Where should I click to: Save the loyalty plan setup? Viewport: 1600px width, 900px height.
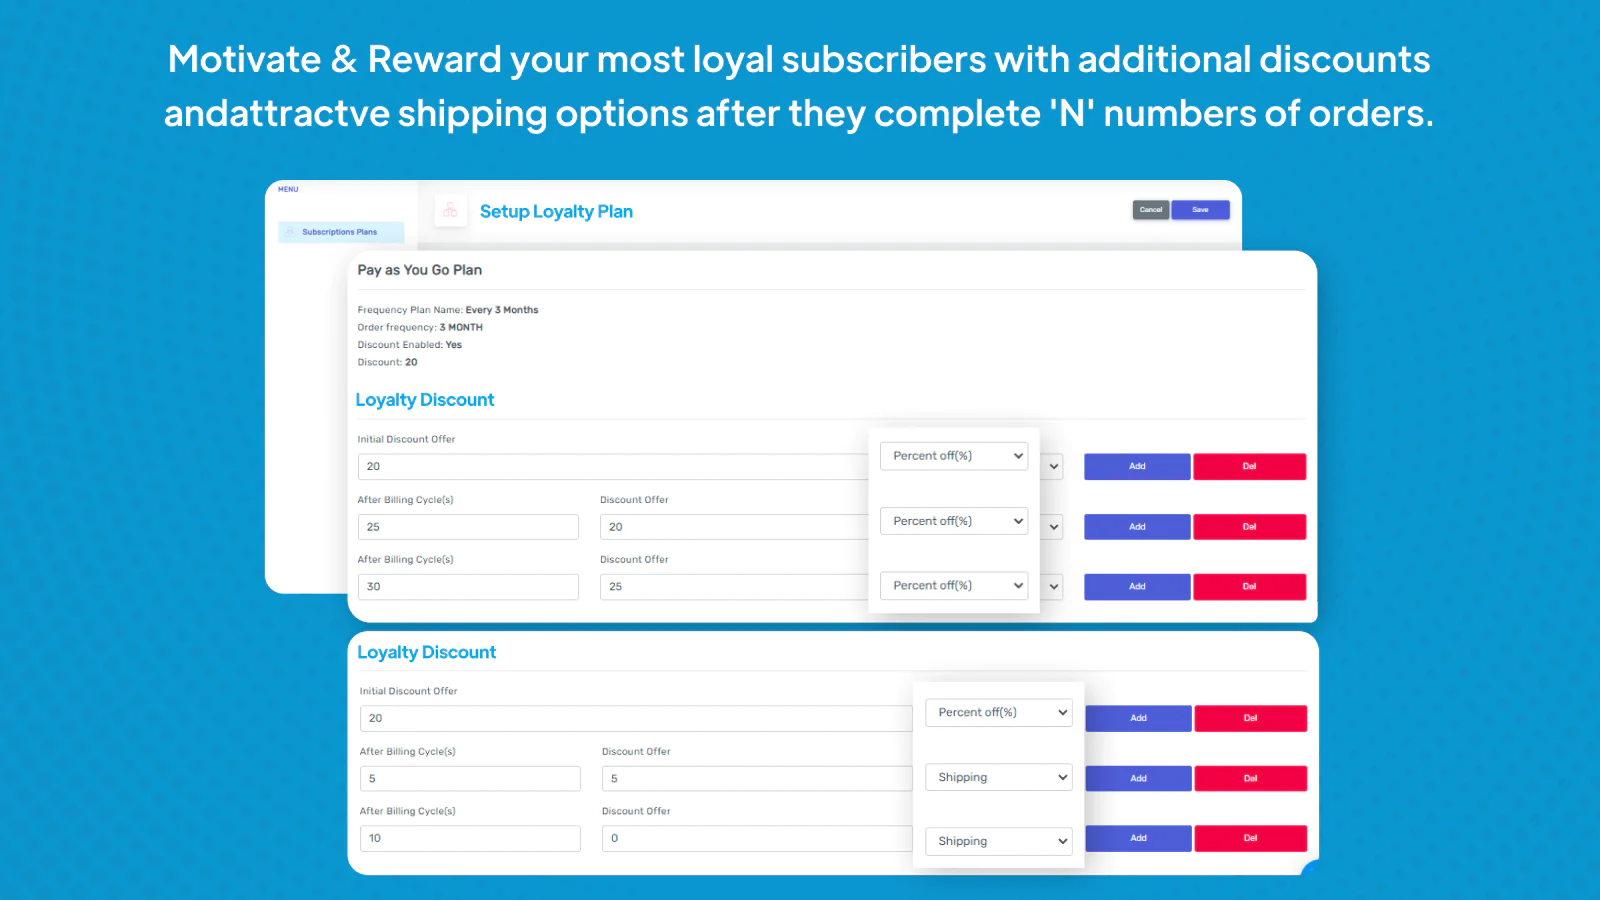pos(1200,210)
